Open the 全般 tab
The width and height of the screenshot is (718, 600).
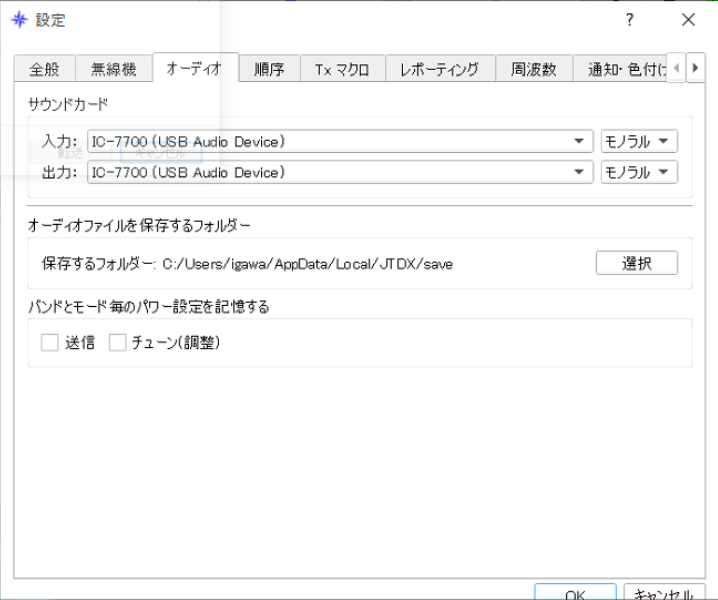coord(44,69)
